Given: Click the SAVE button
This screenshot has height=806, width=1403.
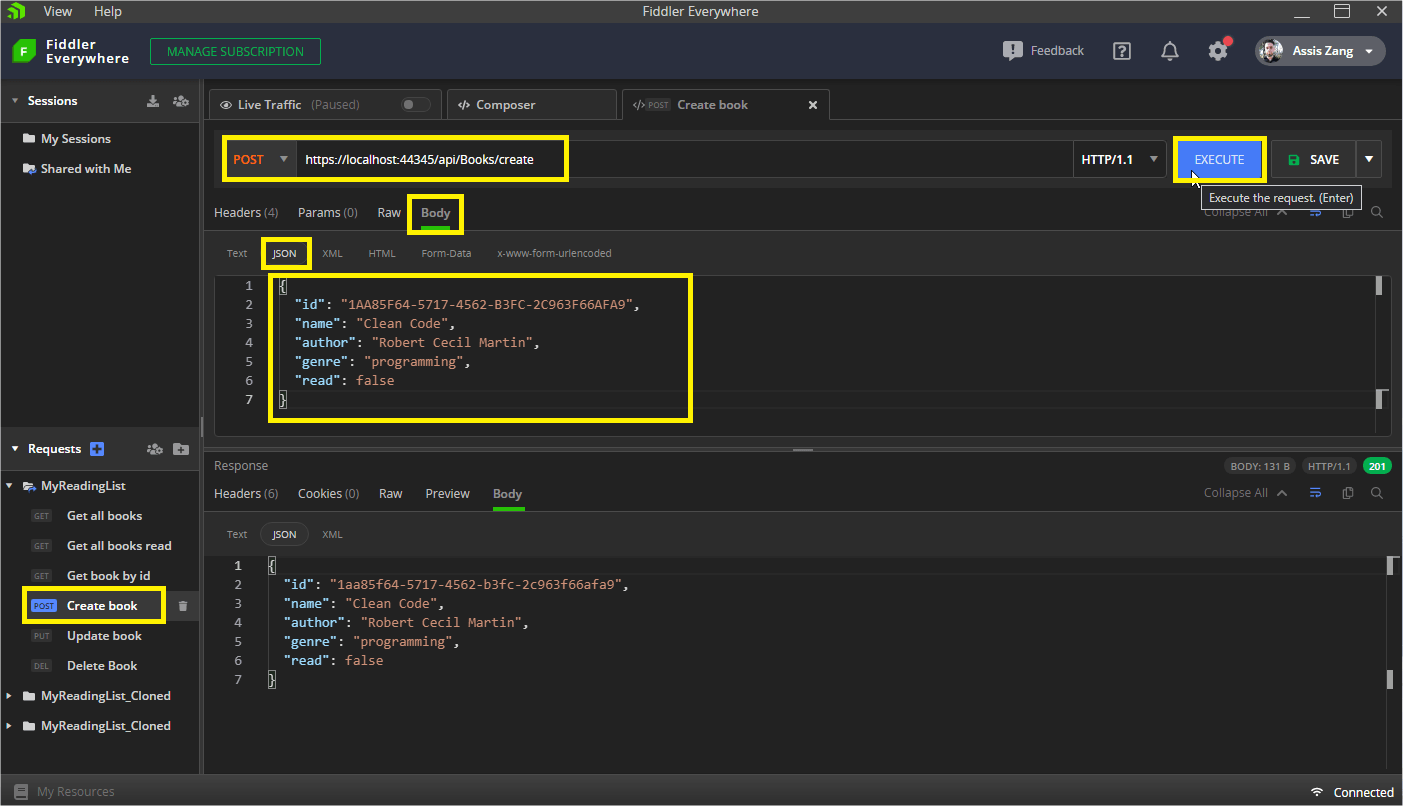Looking at the screenshot, I should [x=1313, y=160].
